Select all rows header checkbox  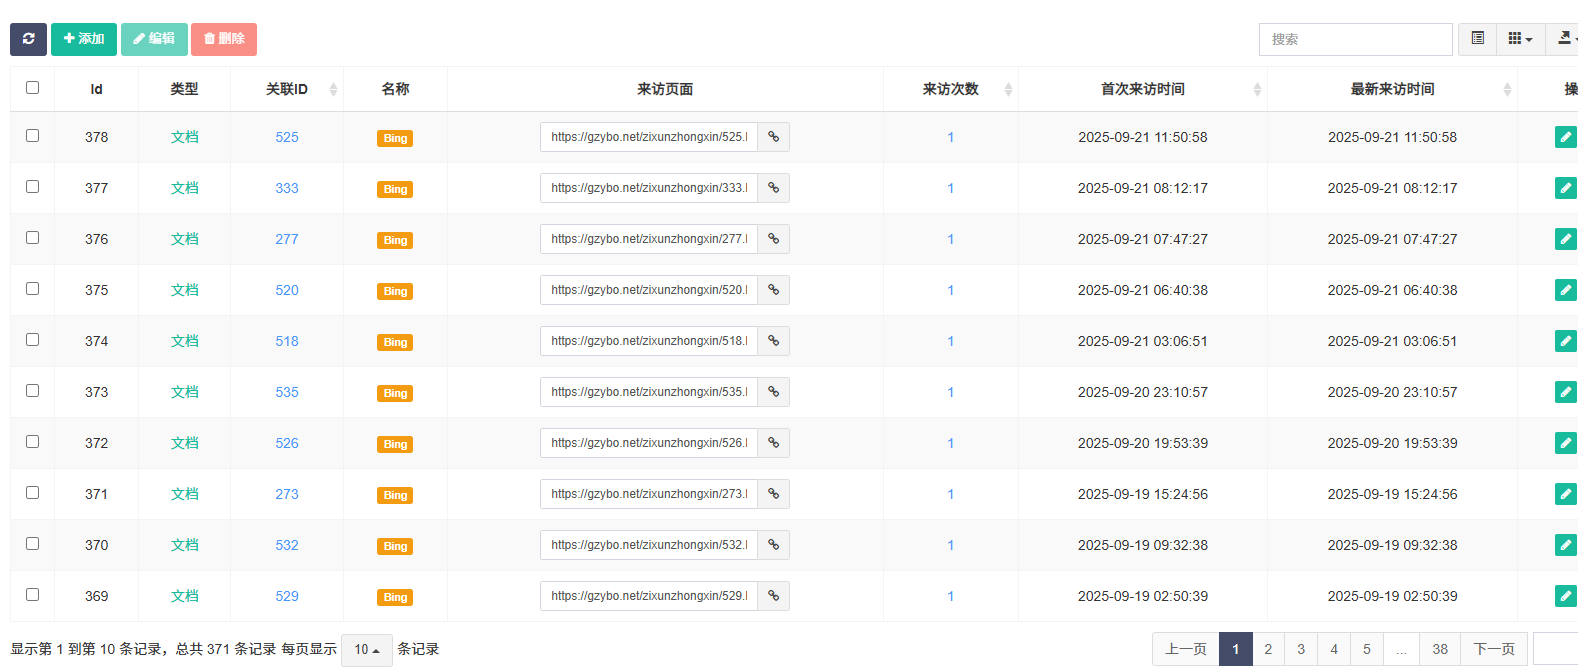(32, 88)
